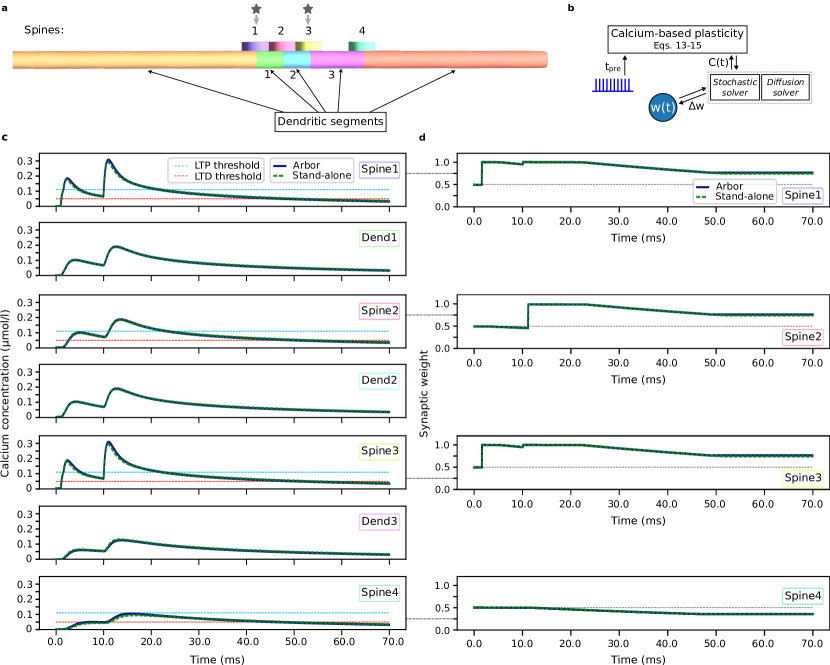
Task: Select the Dend2 panel label
Action: point(379,380)
